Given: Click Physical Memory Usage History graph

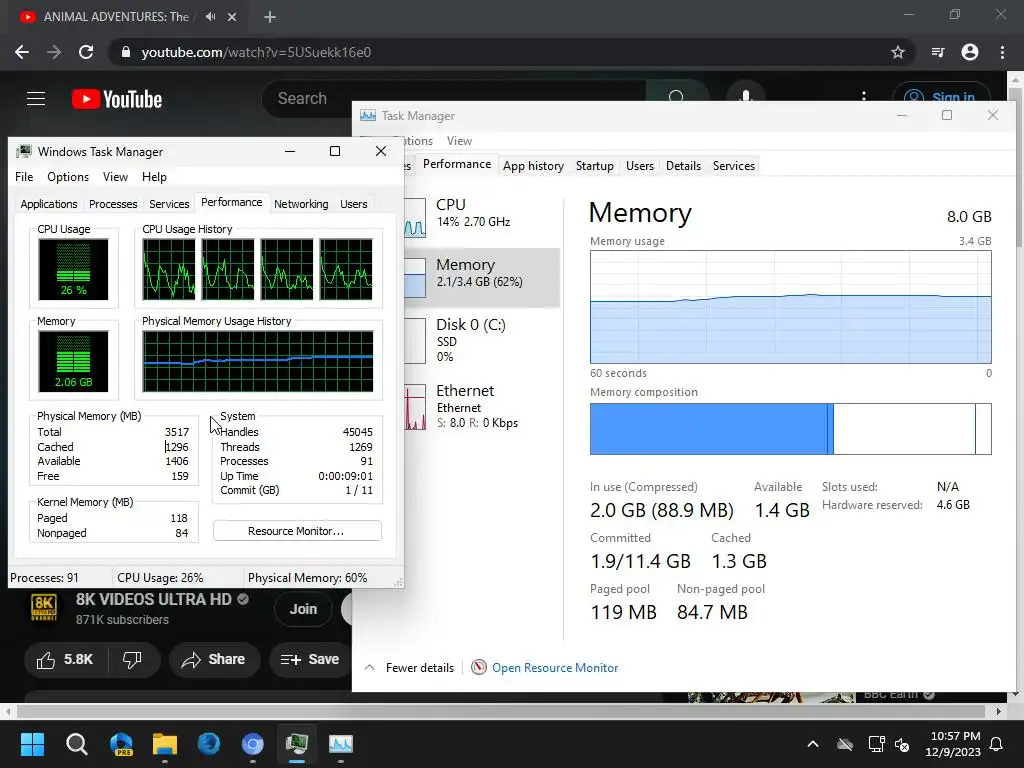Looking at the screenshot, I should click(x=258, y=361).
